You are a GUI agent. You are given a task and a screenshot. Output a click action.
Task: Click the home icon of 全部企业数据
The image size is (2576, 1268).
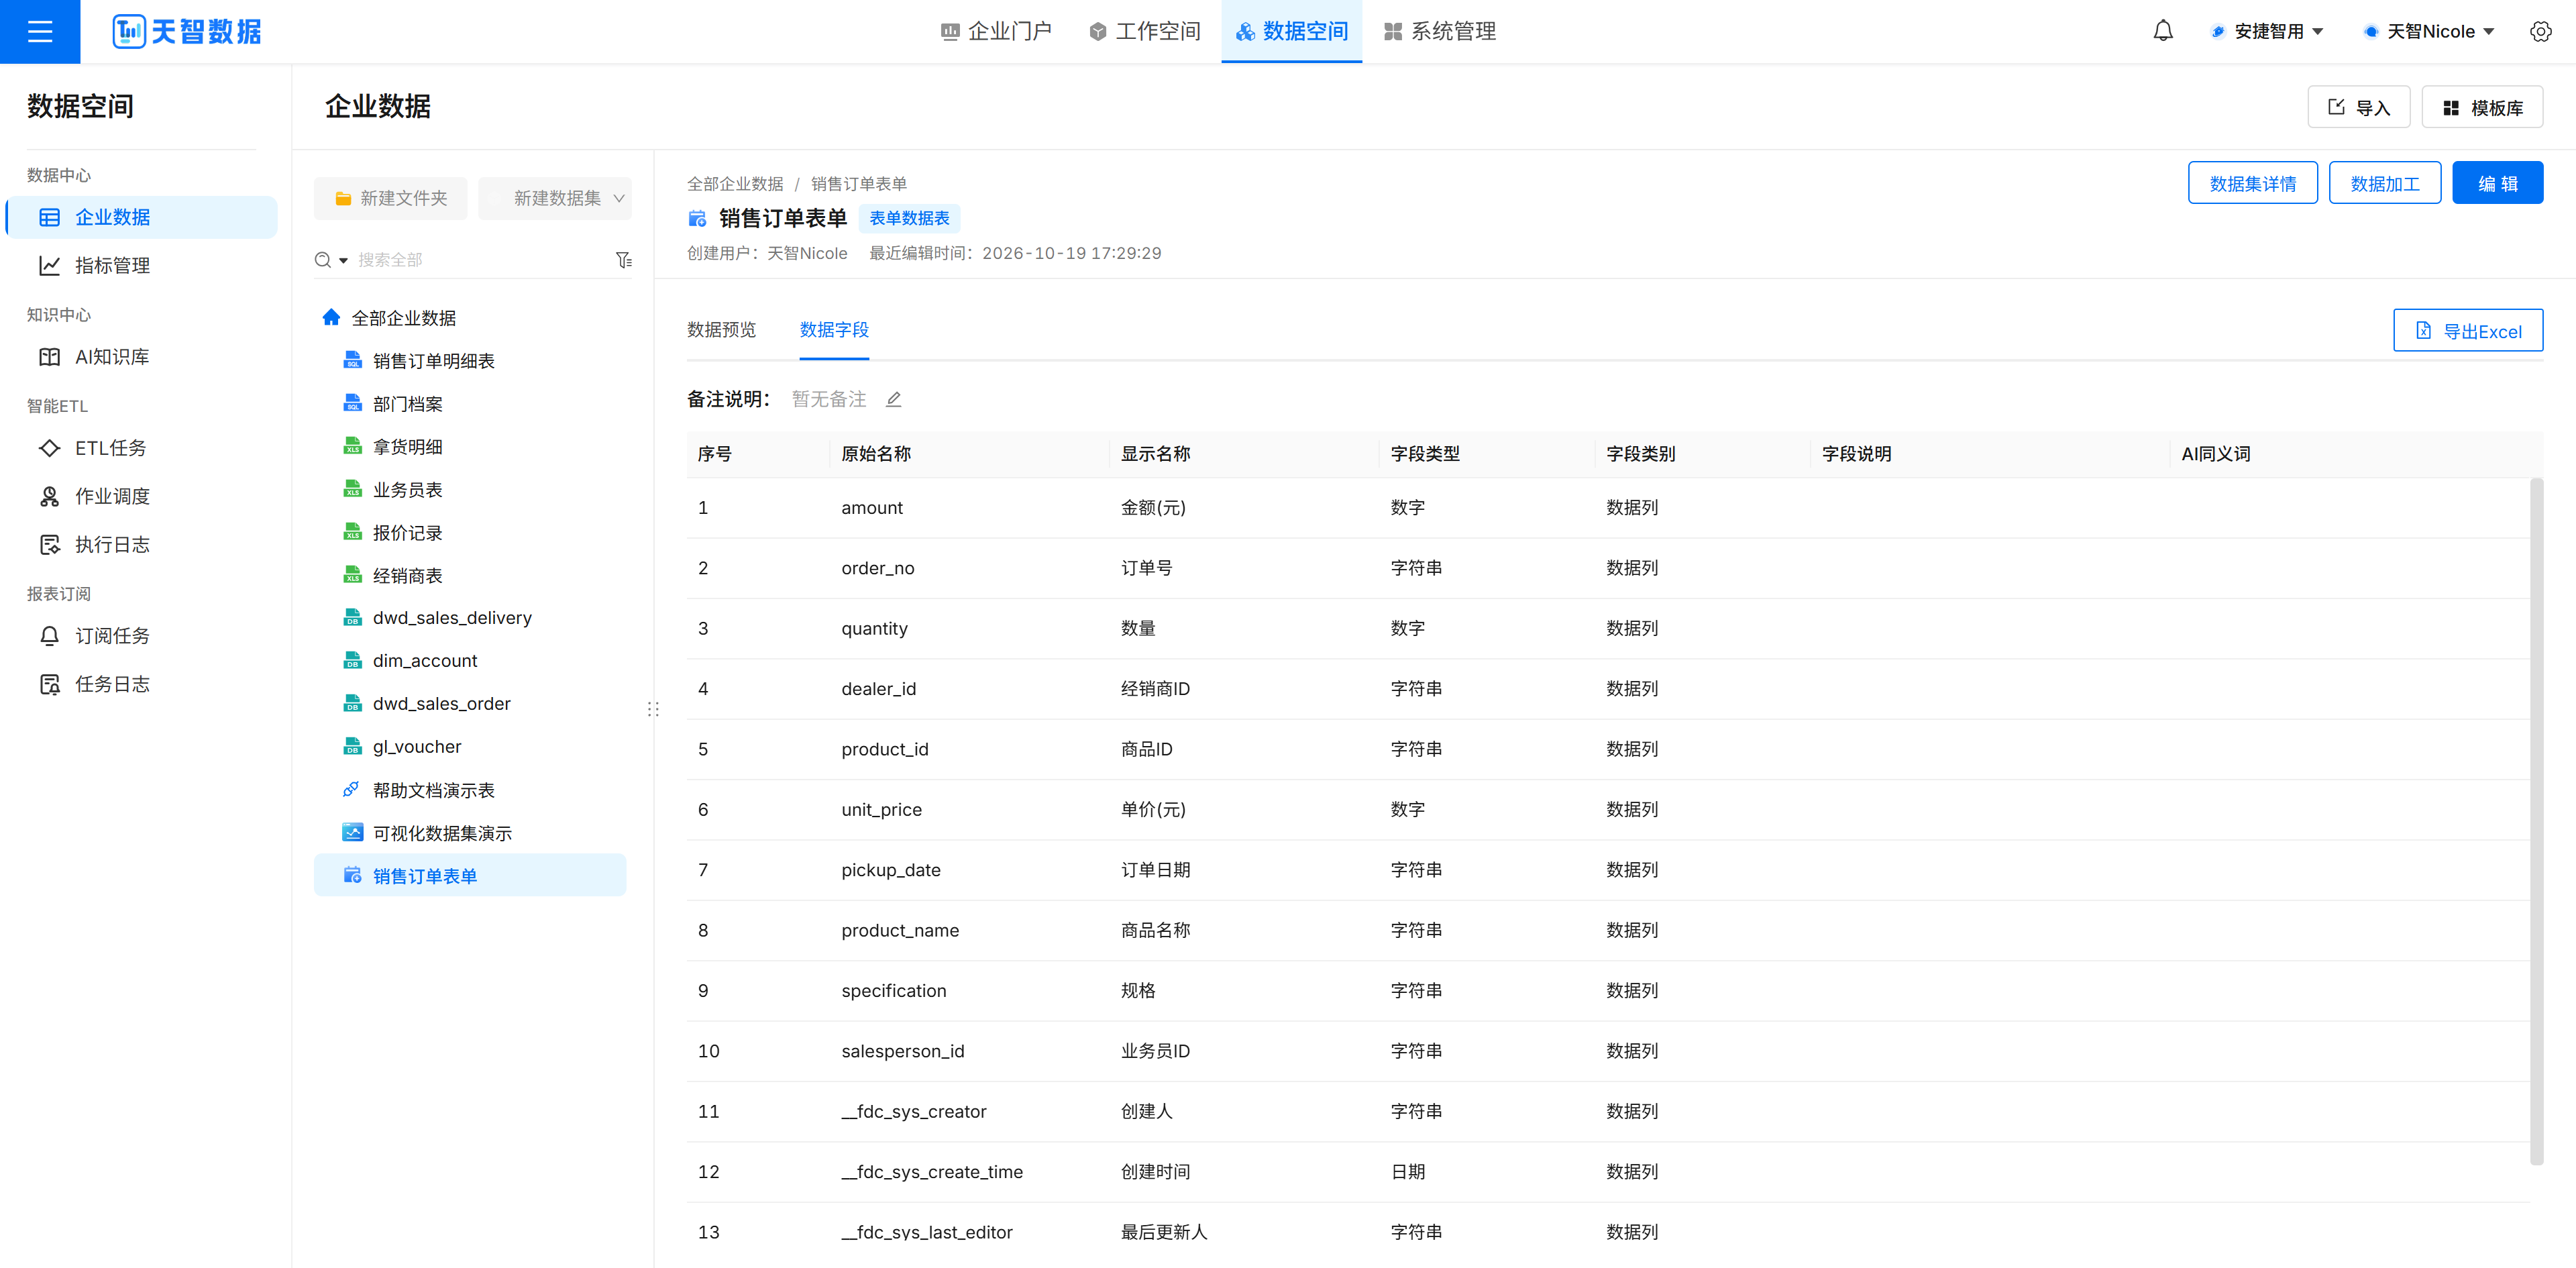click(331, 317)
